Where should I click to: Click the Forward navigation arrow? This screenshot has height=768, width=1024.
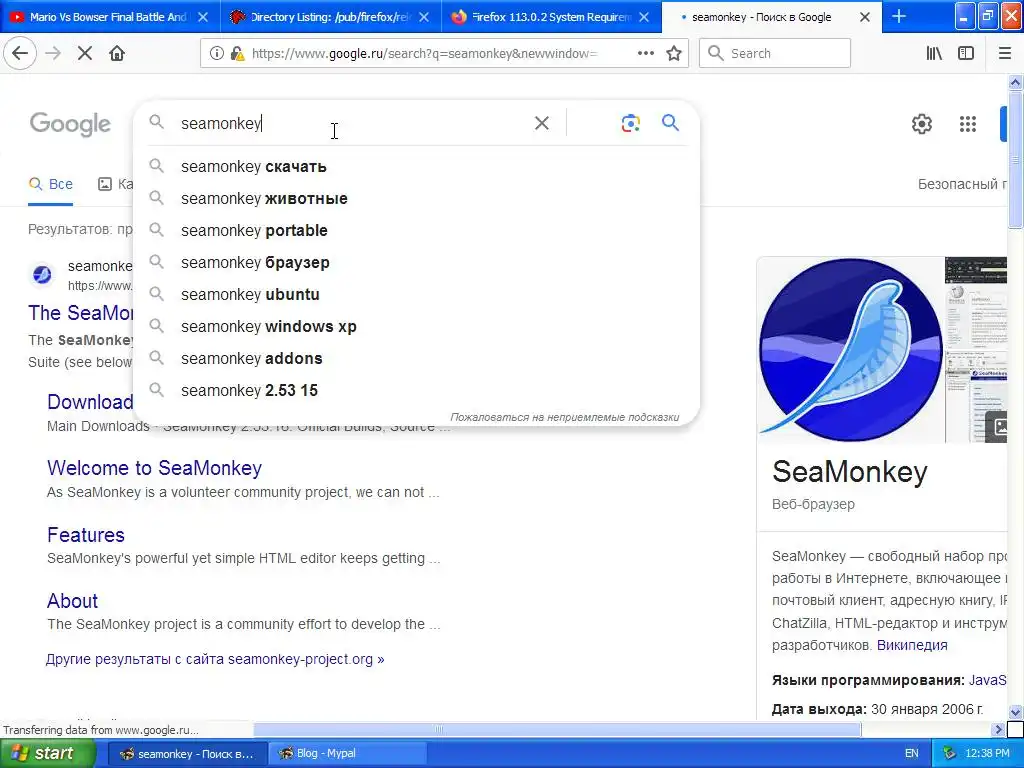click(x=53, y=53)
